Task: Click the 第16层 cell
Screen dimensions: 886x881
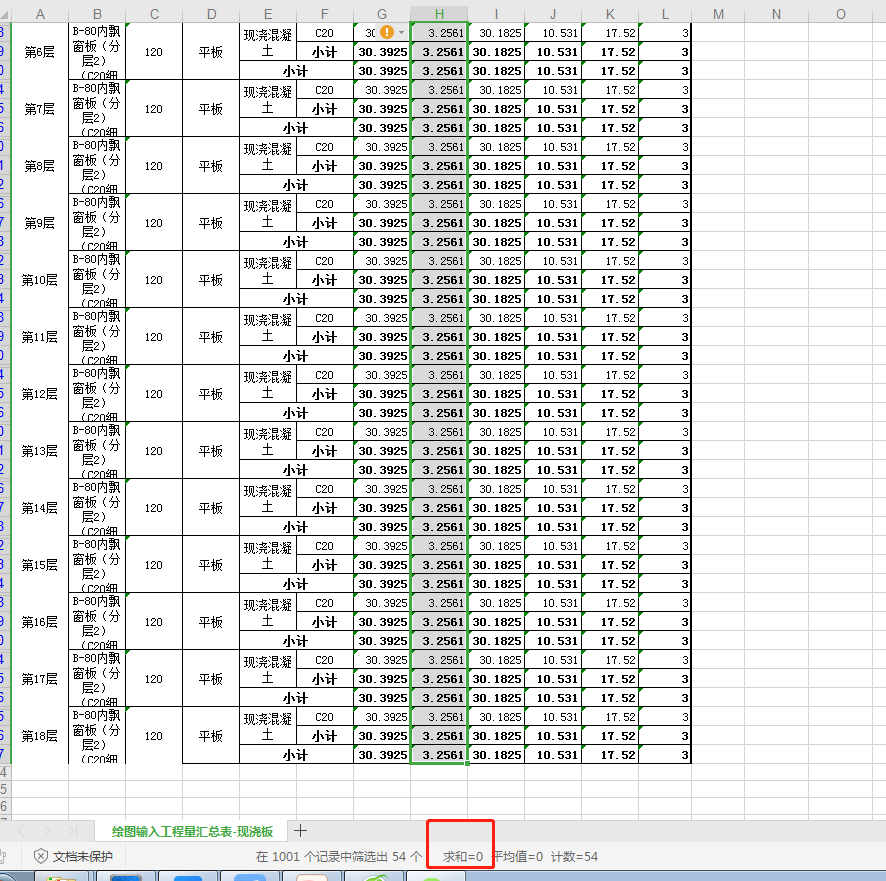Action: click(x=40, y=622)
